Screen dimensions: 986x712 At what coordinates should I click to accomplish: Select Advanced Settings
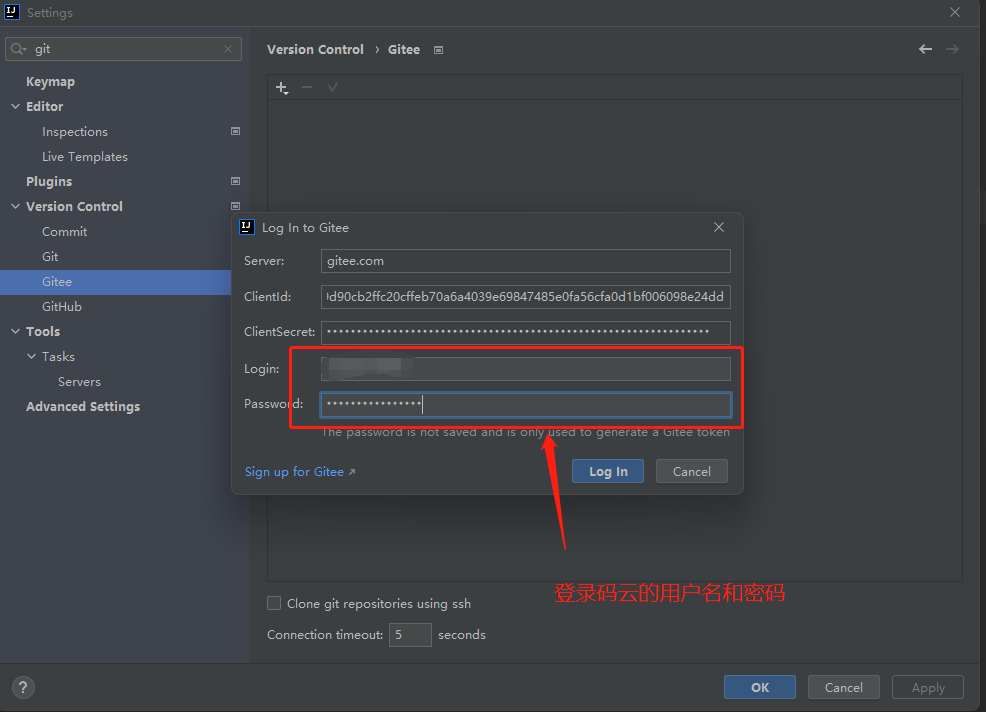pos(83,406)
